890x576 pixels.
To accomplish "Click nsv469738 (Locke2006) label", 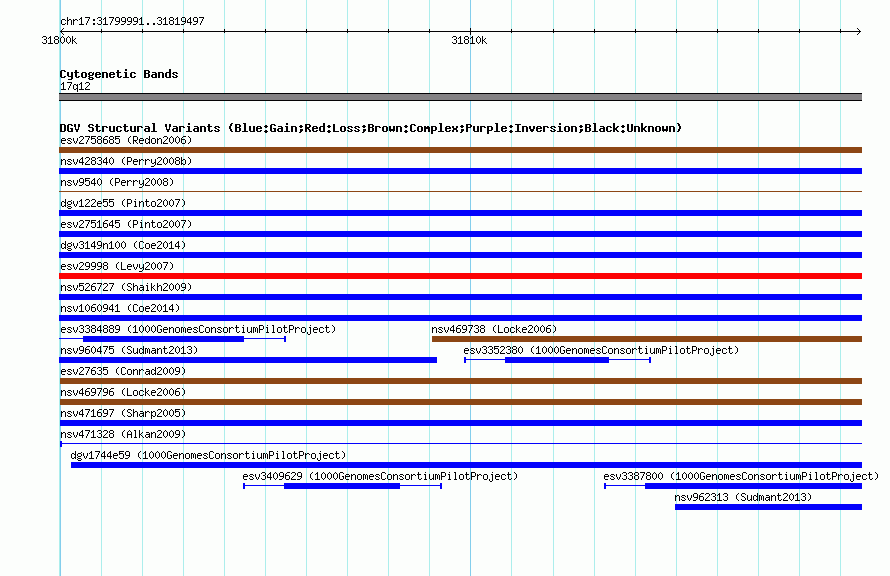I will pos(494,329).
